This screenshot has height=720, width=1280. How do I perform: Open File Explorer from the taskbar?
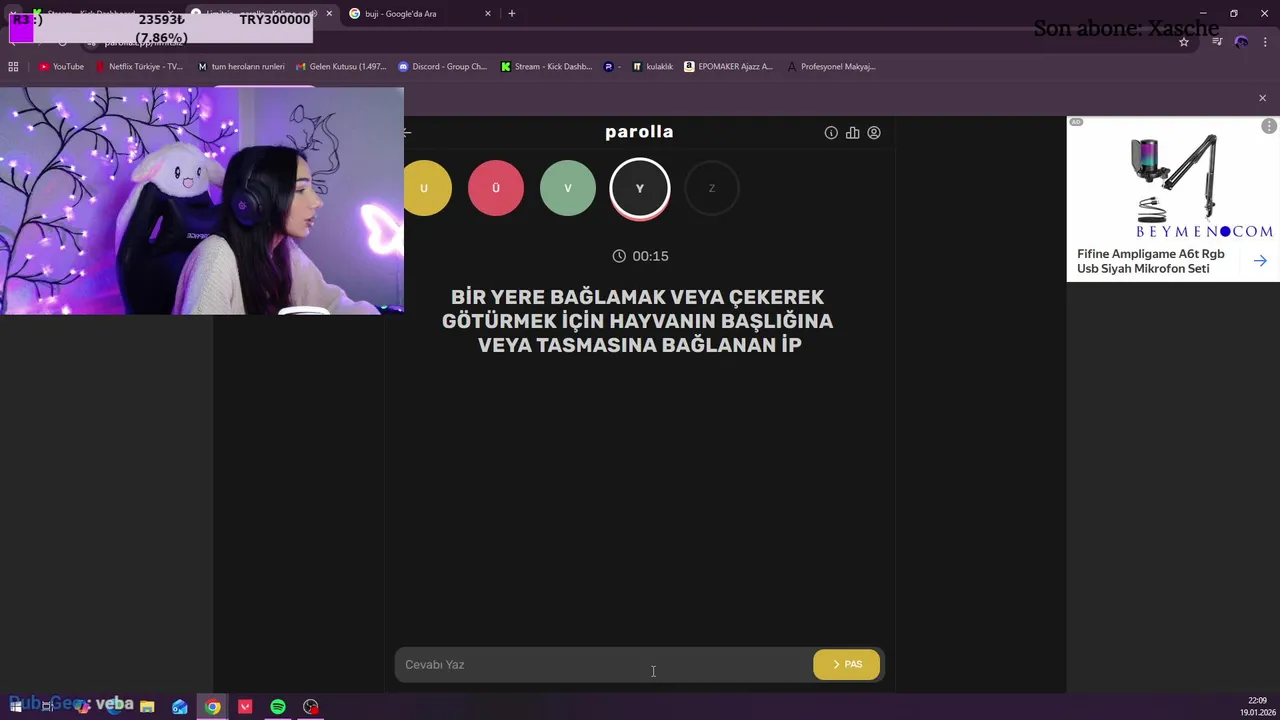(x=147, y=707)
